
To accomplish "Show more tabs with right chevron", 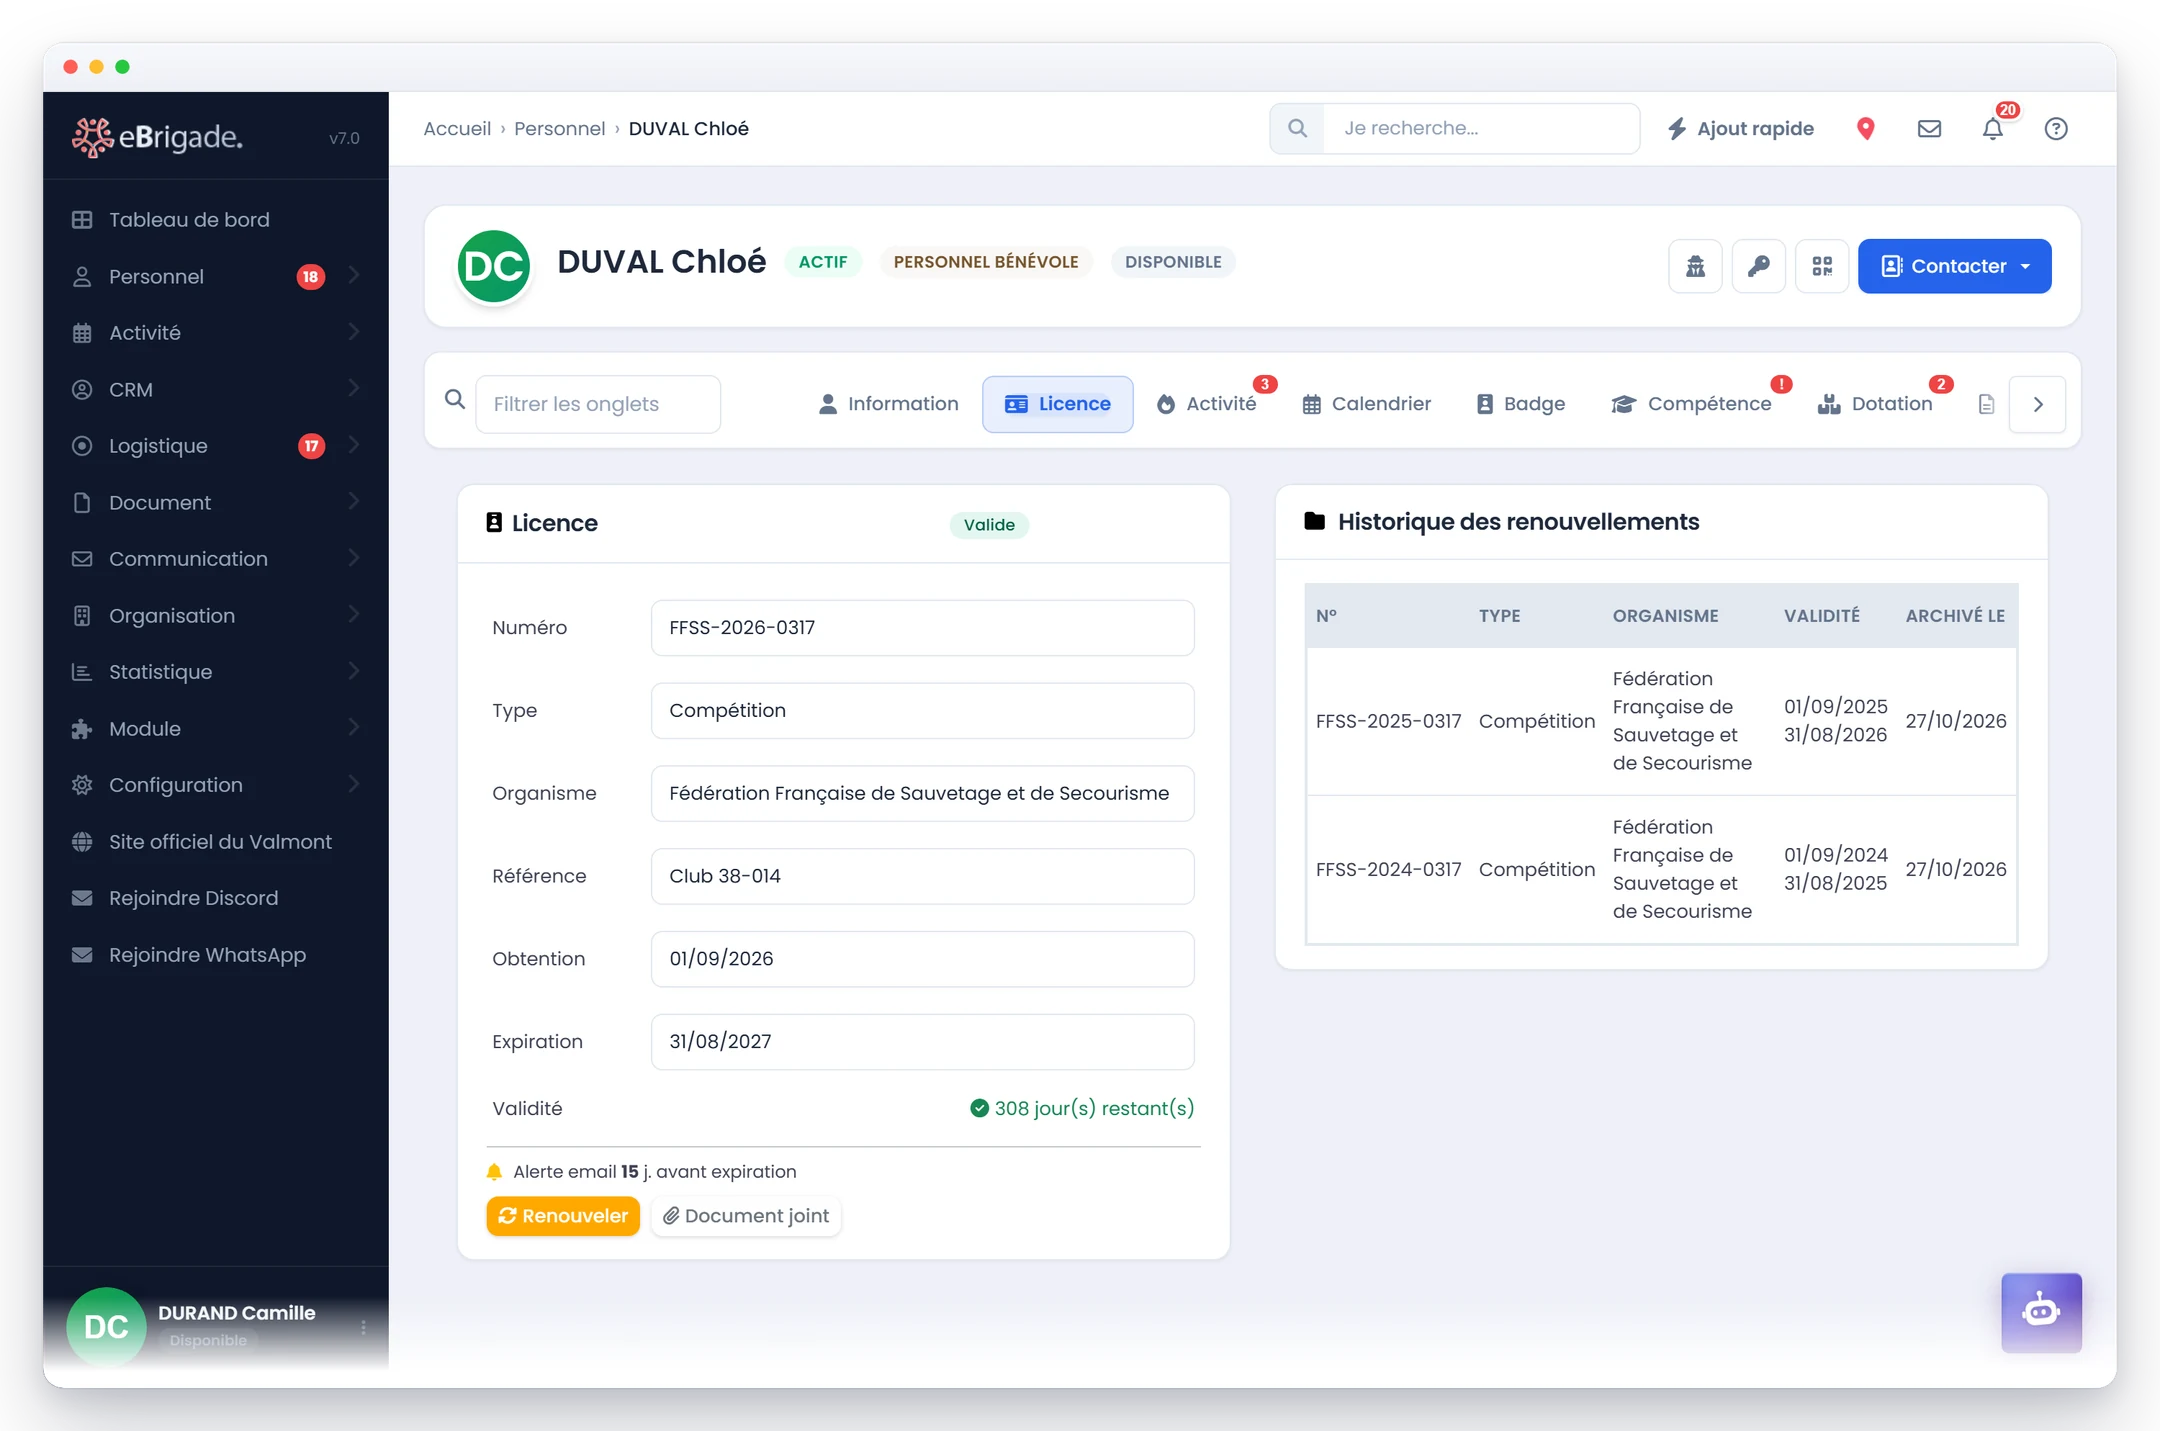I will click(2037, 404).
